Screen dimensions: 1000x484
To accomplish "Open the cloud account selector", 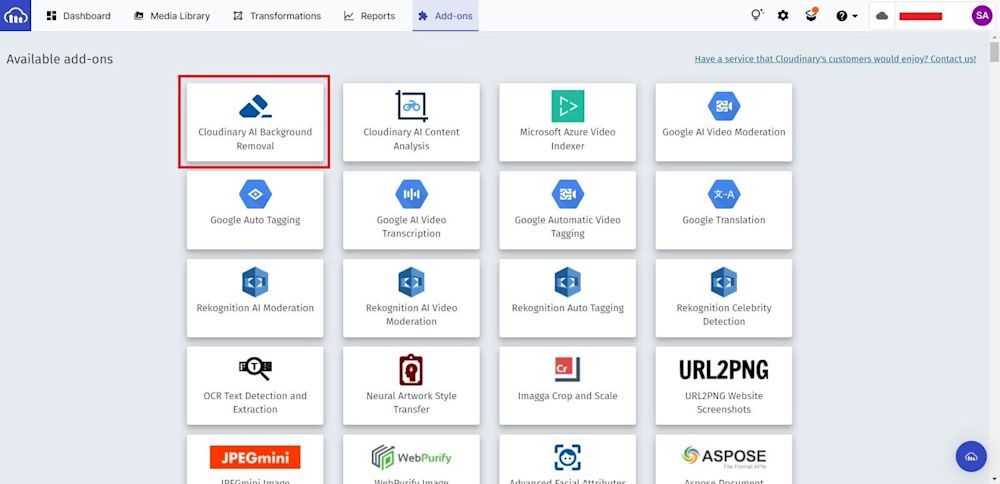I will coord(882,16).
